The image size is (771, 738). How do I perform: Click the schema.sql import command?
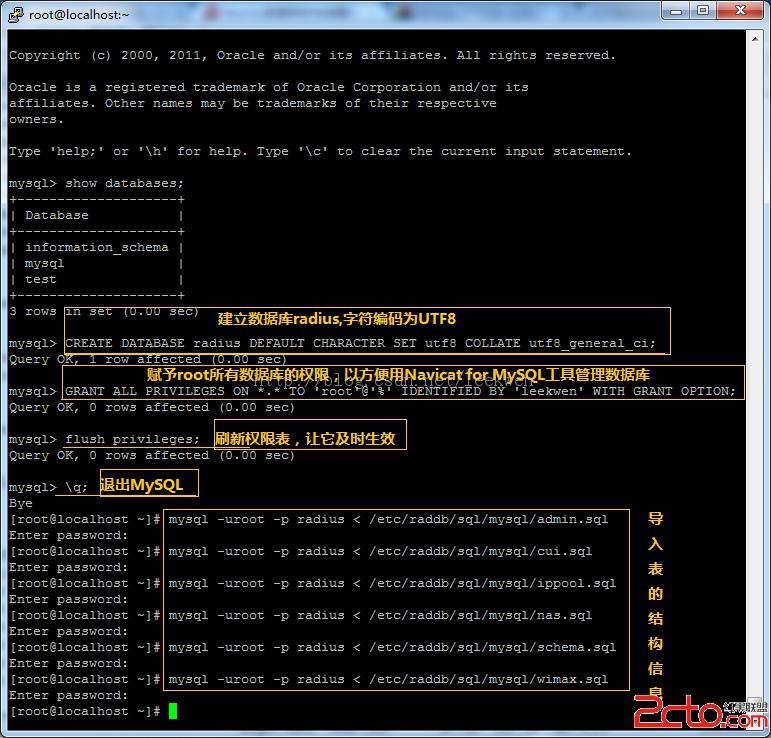coord(392,647)
